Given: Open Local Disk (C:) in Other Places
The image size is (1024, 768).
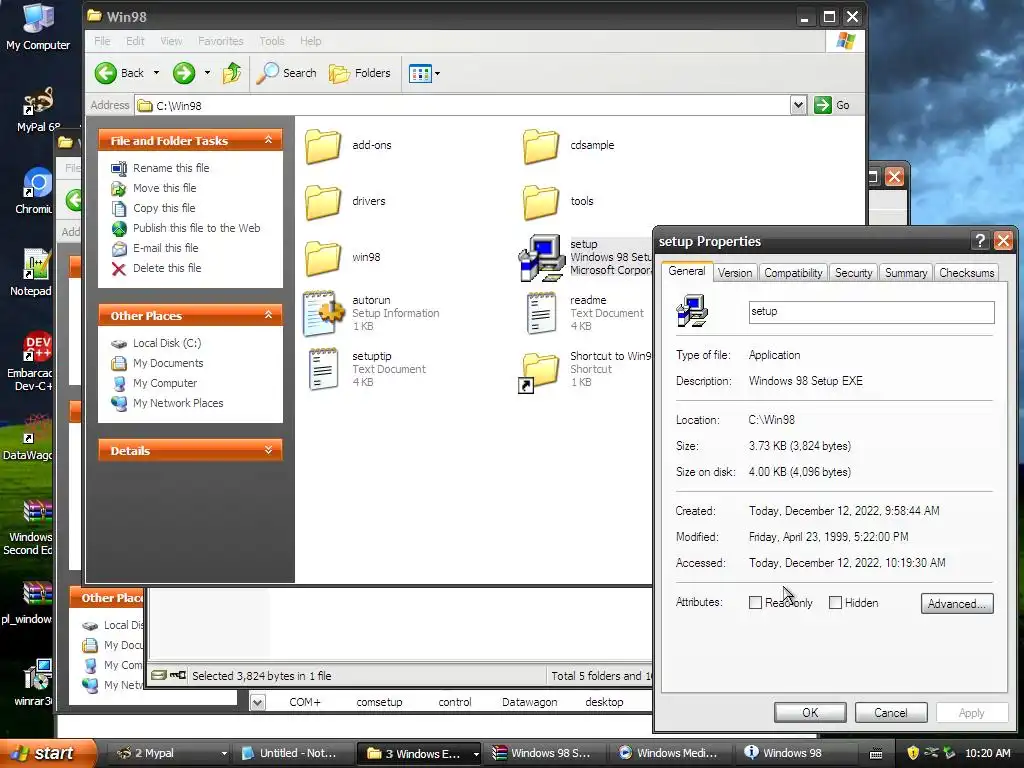Looking at the screenshot, I should point(167,343).
